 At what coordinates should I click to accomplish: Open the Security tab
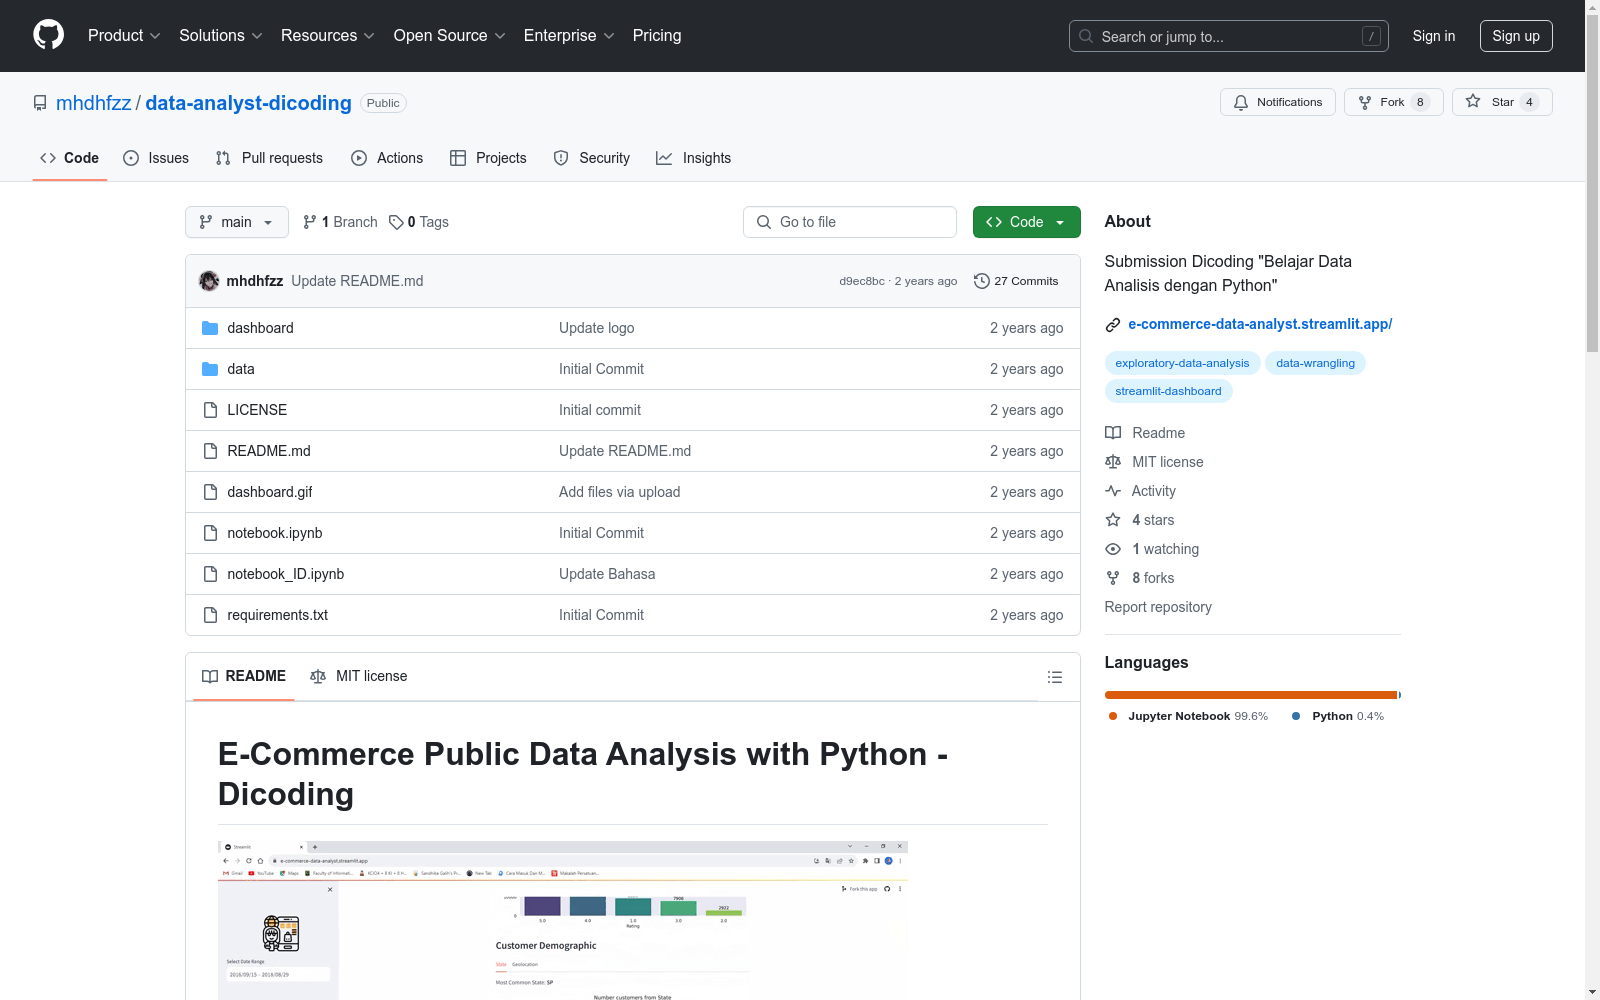click(592, 158)
